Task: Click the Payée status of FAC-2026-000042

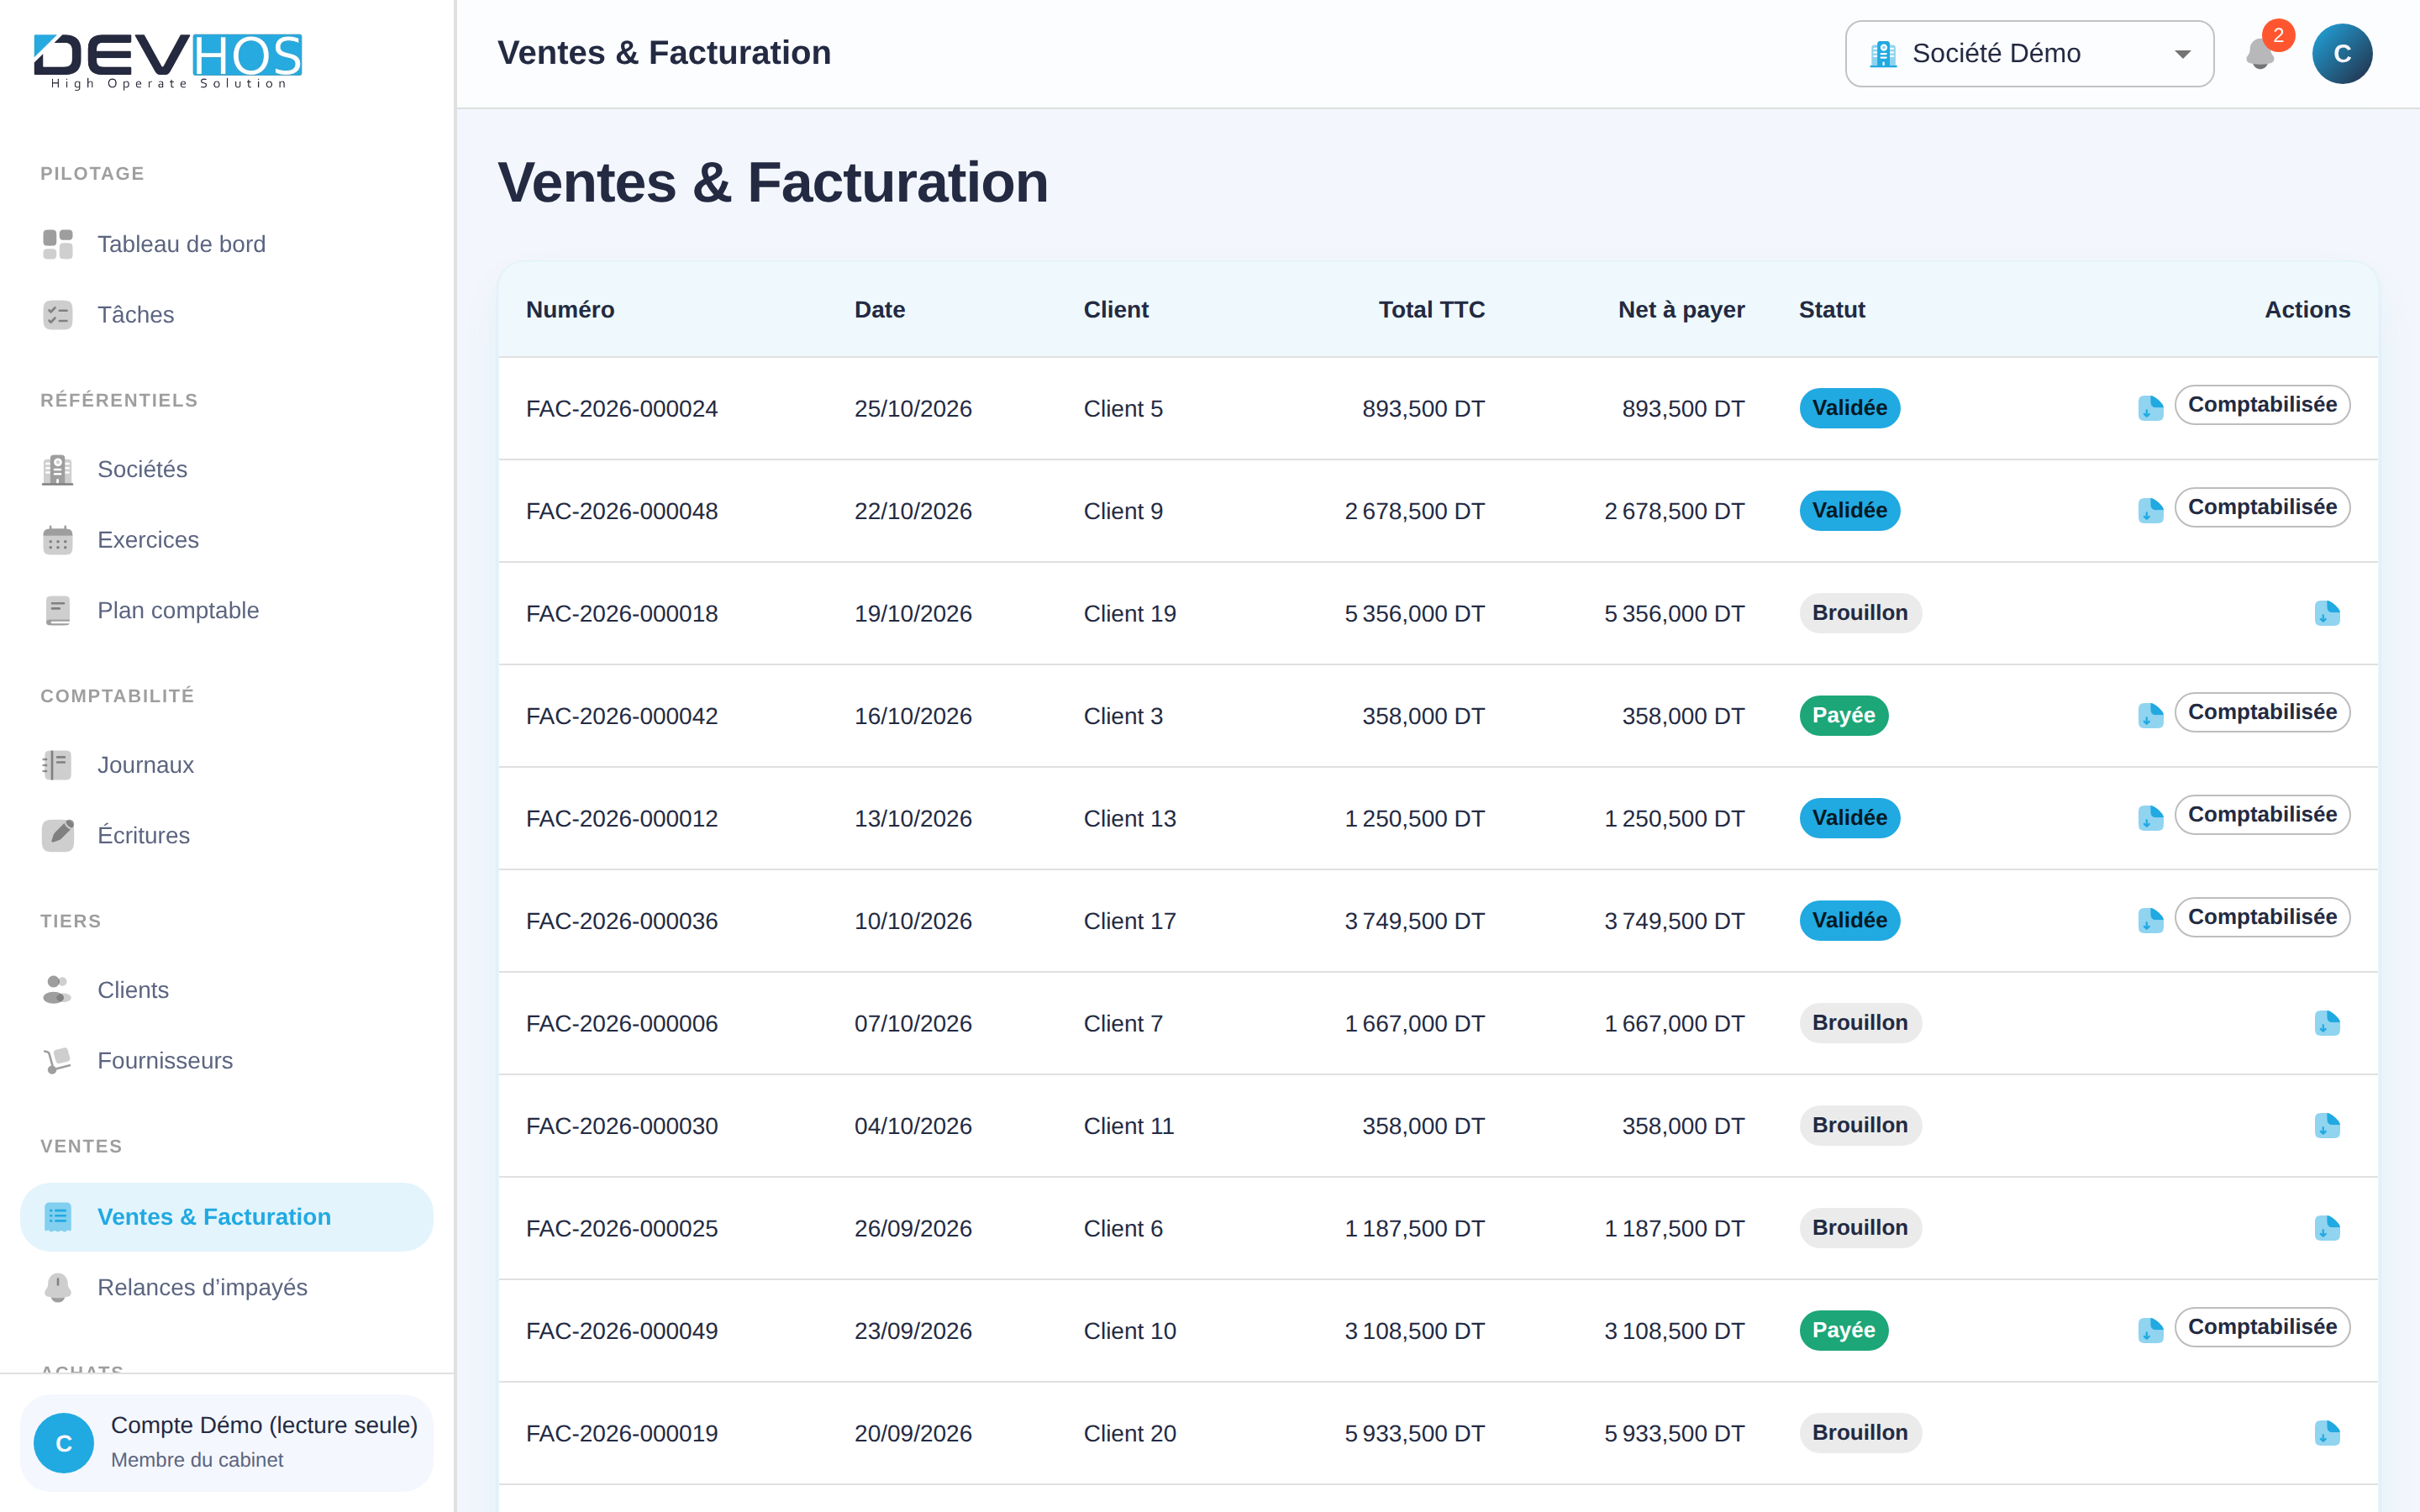Action: 1843,716
